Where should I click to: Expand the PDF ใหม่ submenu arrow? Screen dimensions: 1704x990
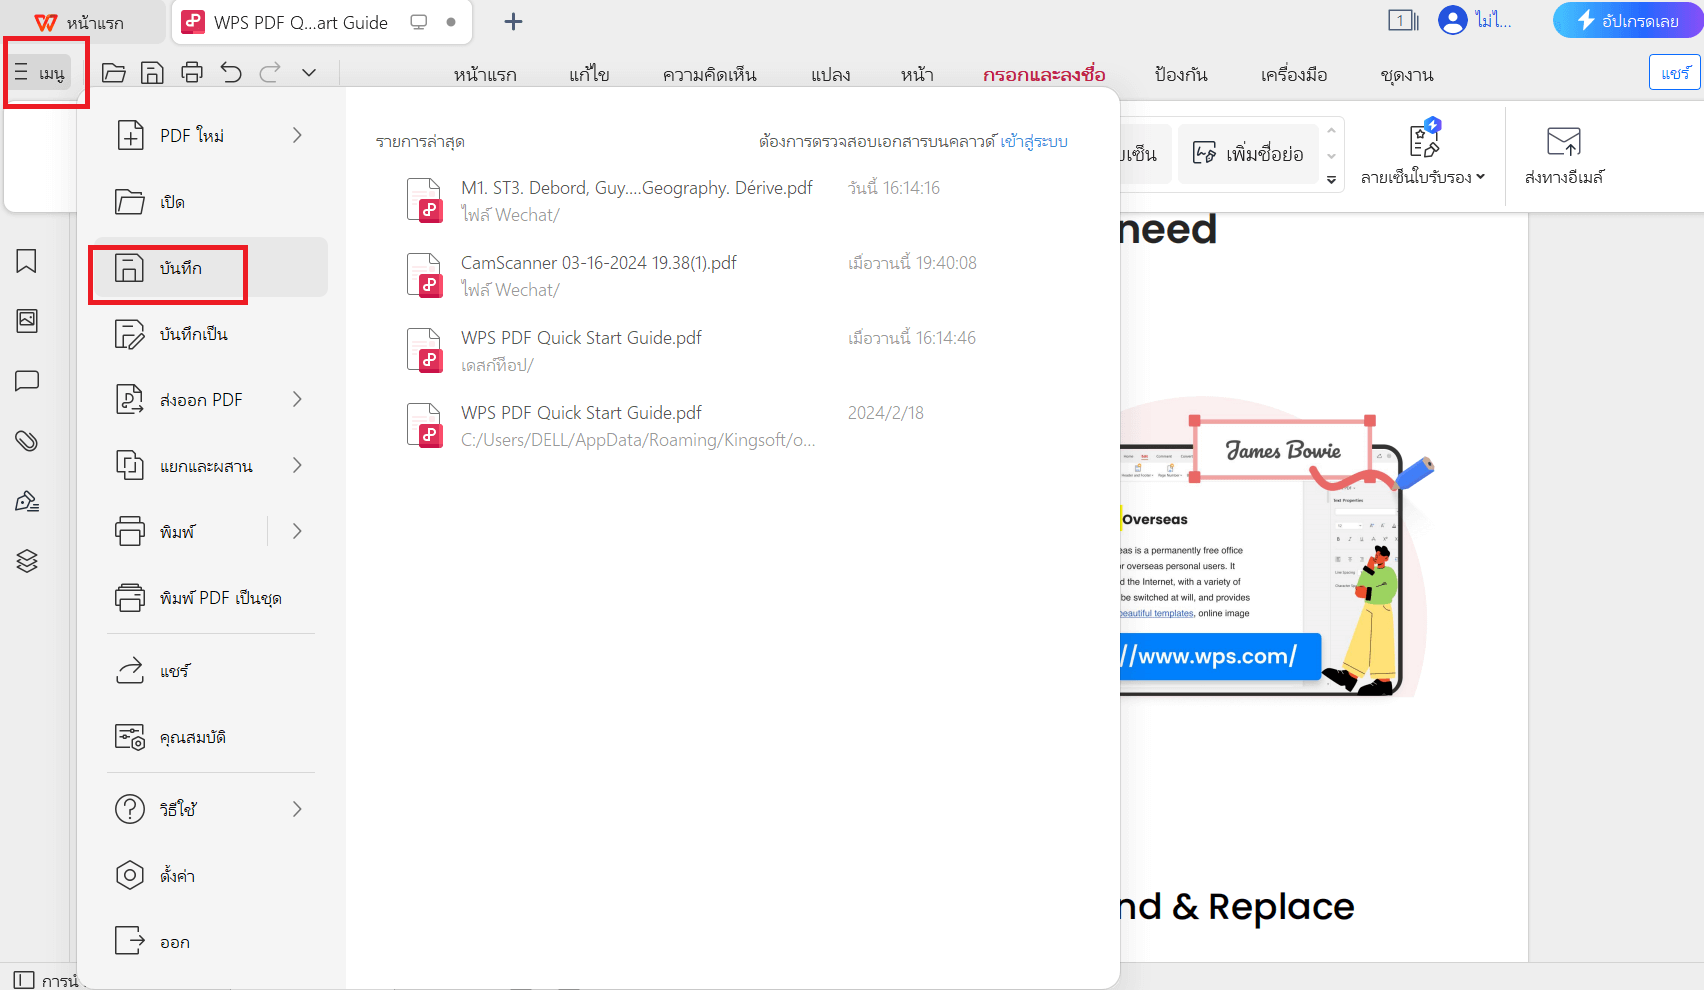tap(297, 135)
